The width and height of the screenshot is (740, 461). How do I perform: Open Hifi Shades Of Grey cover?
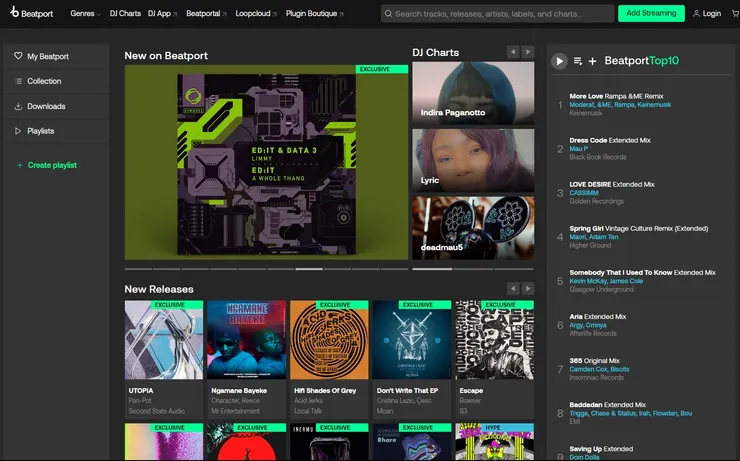tap(329, 340)
